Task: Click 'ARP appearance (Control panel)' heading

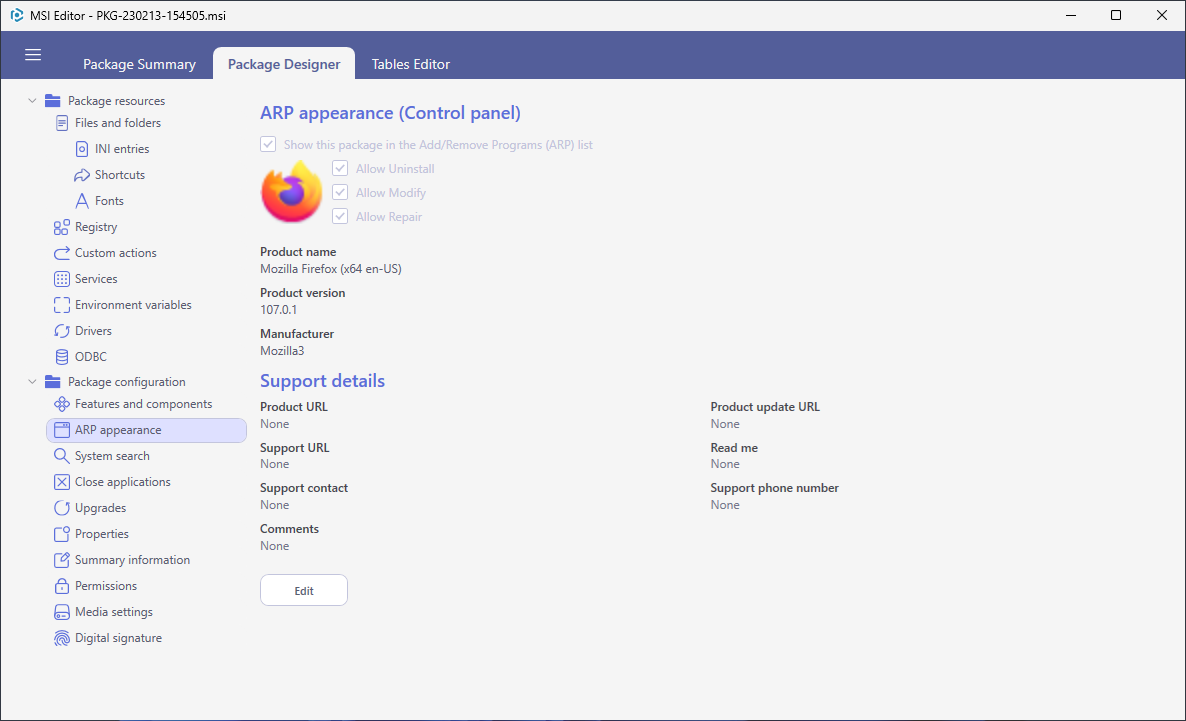Action: coord(390,113)
